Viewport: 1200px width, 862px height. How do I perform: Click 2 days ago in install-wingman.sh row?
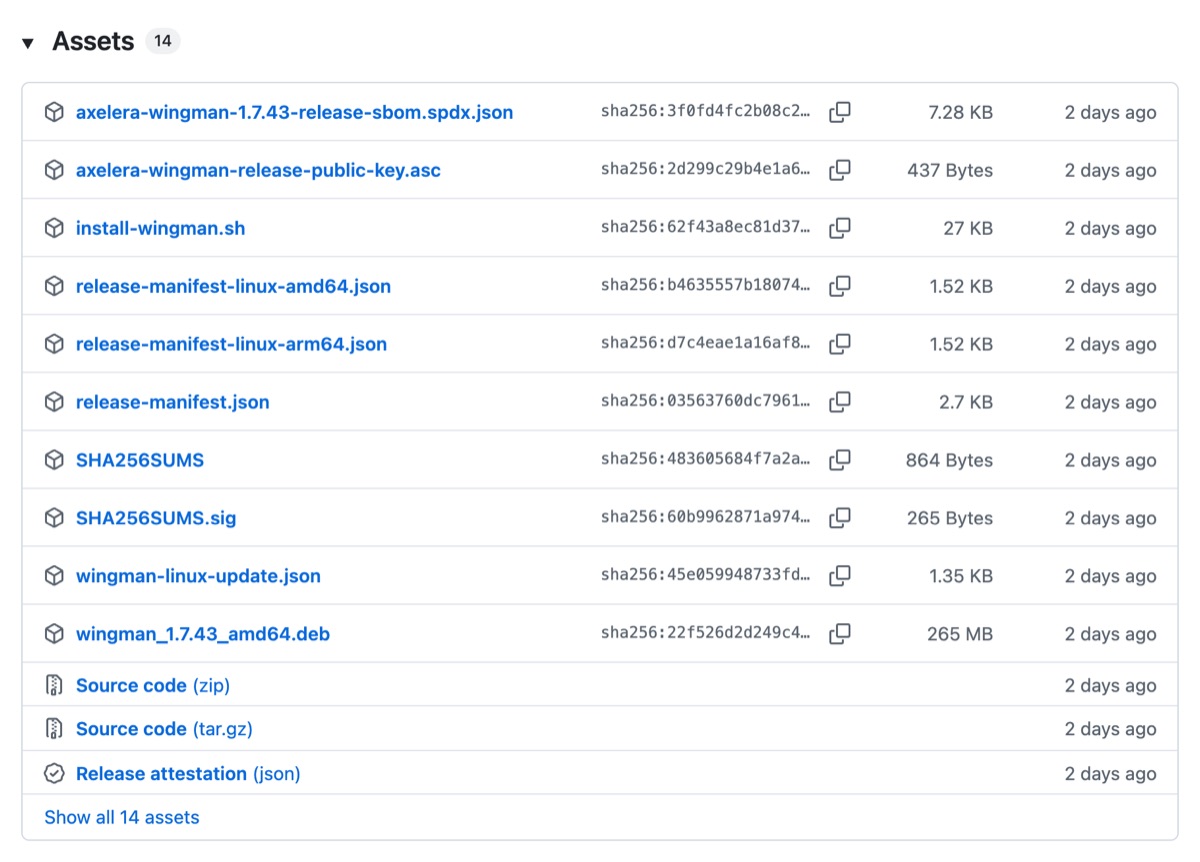pos(1110,228)
